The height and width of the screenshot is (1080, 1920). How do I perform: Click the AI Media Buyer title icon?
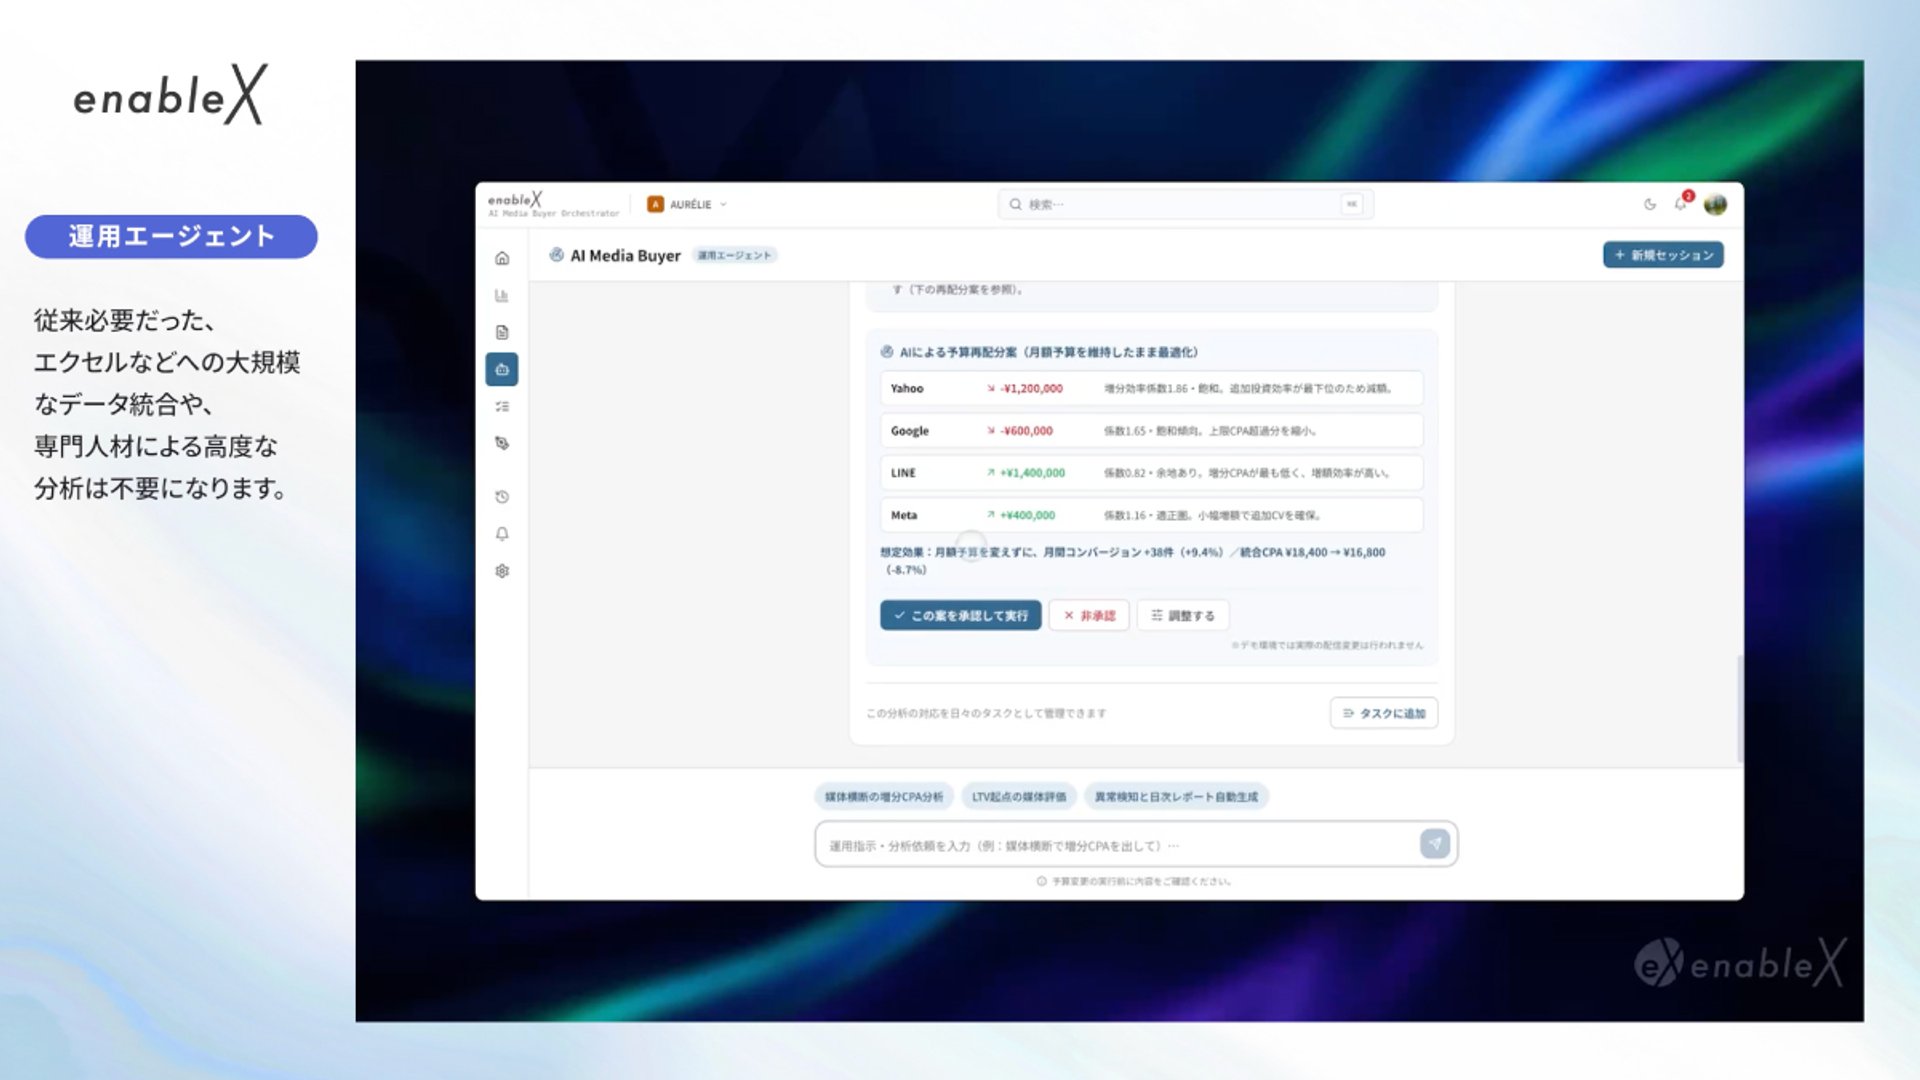coord(556,255)
